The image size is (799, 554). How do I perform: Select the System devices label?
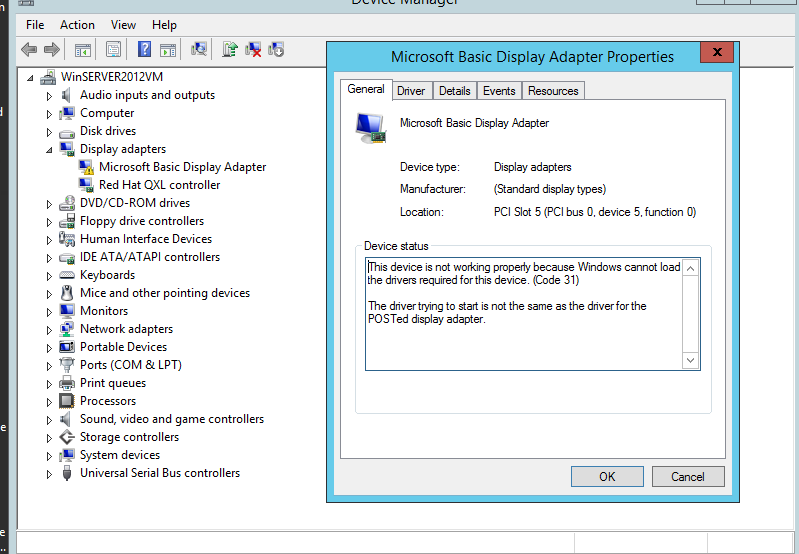coord(120,455)
